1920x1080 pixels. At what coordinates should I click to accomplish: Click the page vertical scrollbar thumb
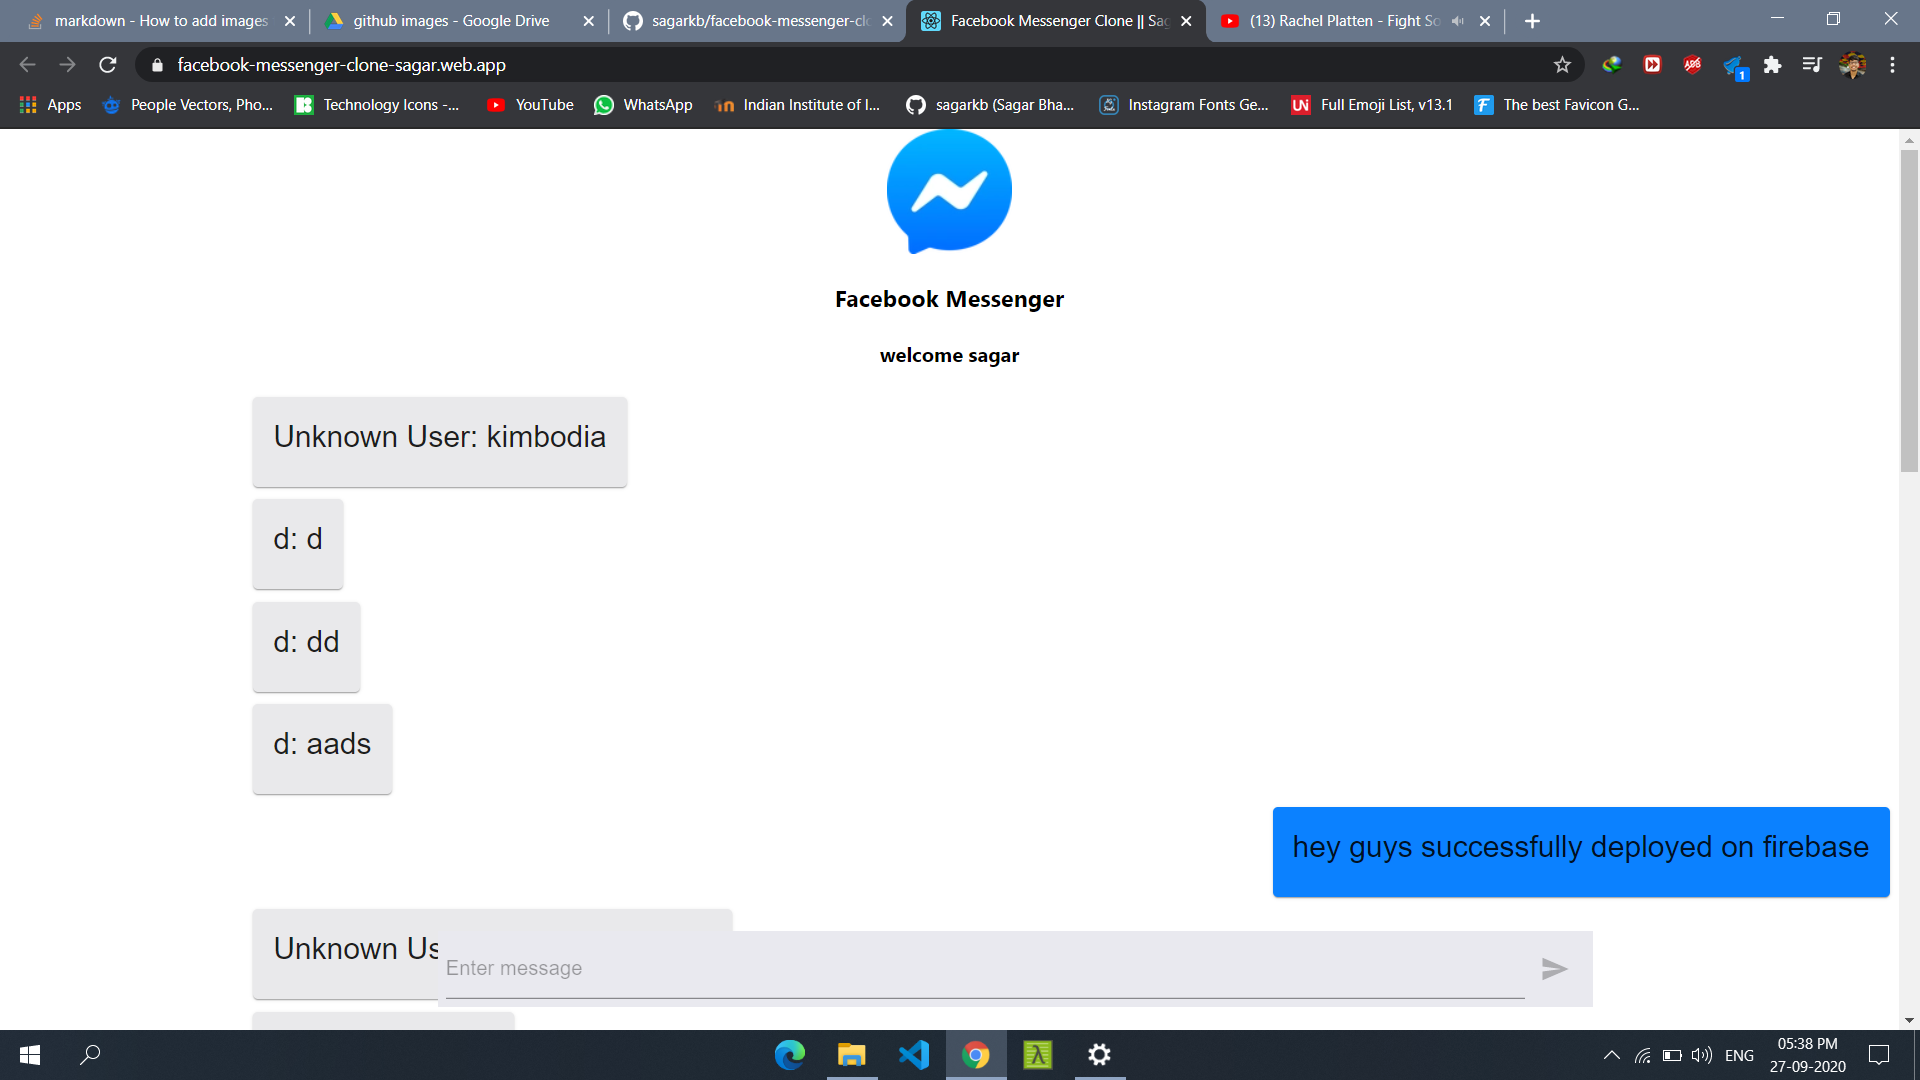point(1909,310)
